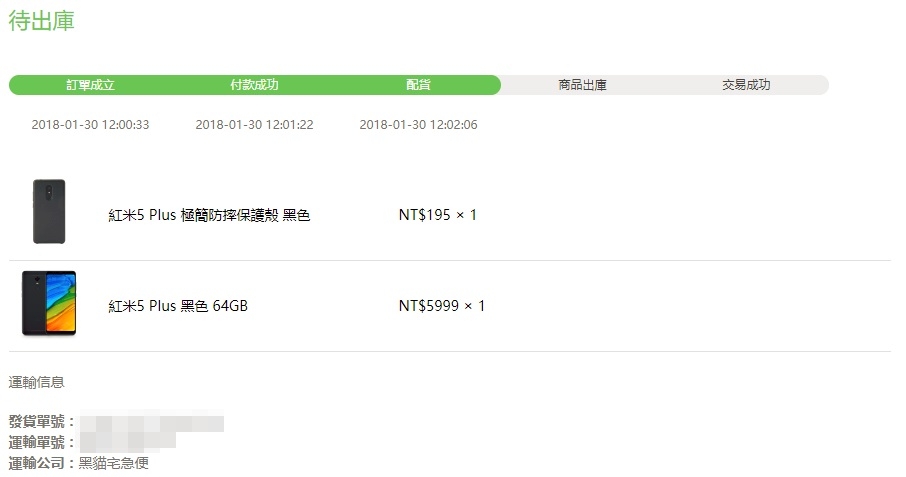Click the 黑貓宅急便 shipping company name
Screen dimensions: 906x477
point(114,463)
